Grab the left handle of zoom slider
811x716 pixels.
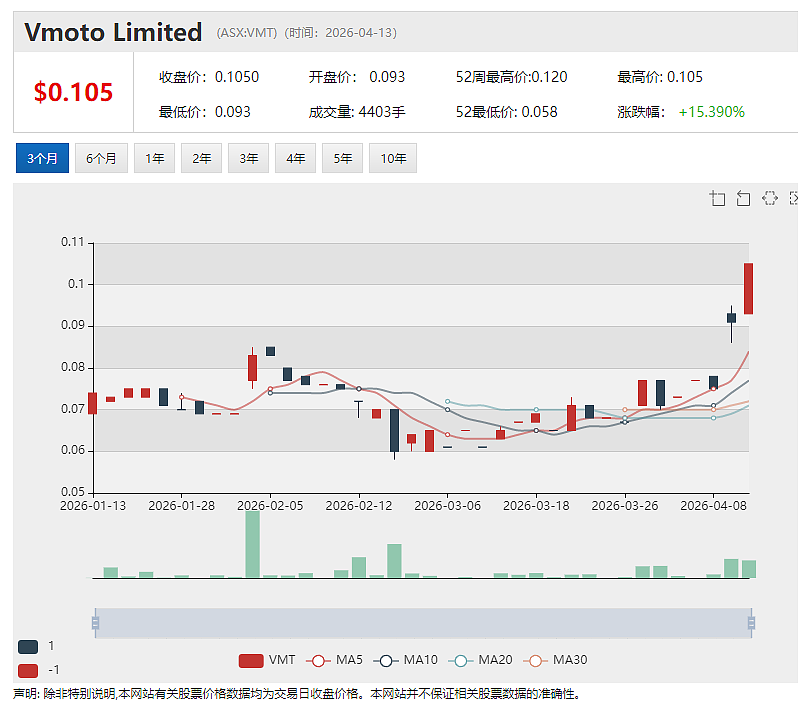pos(95,623)
